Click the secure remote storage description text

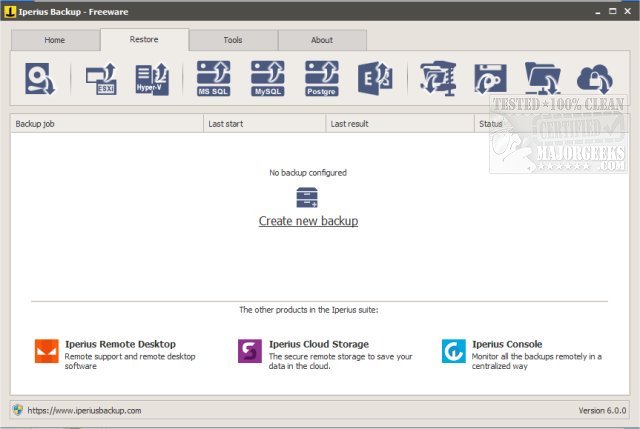coord(340,361)
